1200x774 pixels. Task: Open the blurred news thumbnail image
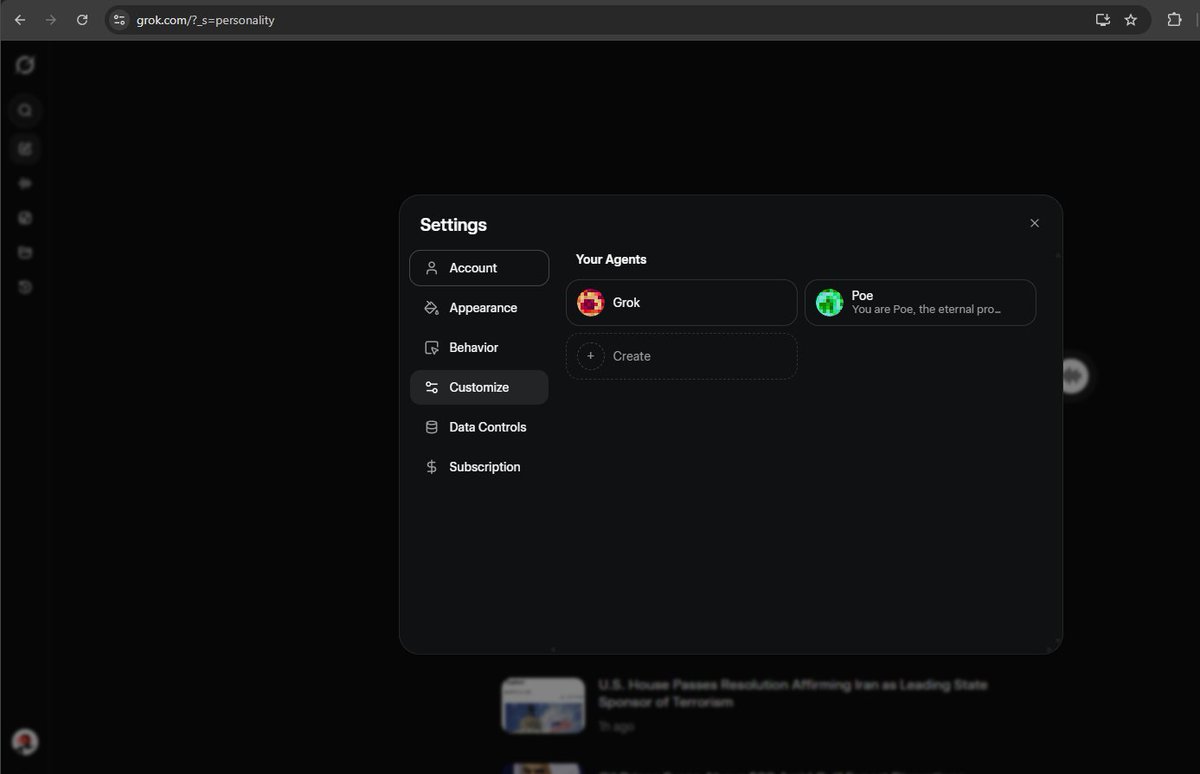pos(543,705)
